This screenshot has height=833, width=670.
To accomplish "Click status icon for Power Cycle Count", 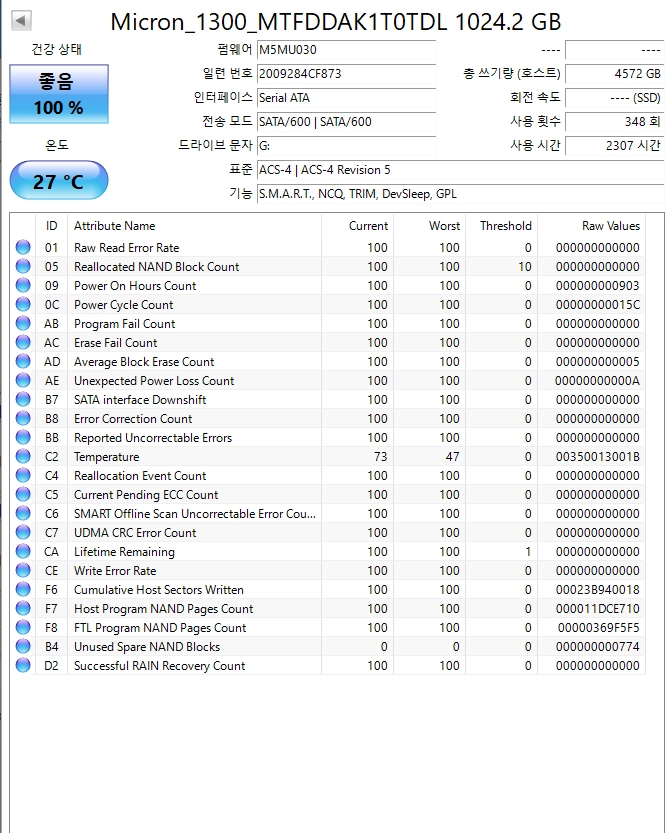I will [23, 304].
